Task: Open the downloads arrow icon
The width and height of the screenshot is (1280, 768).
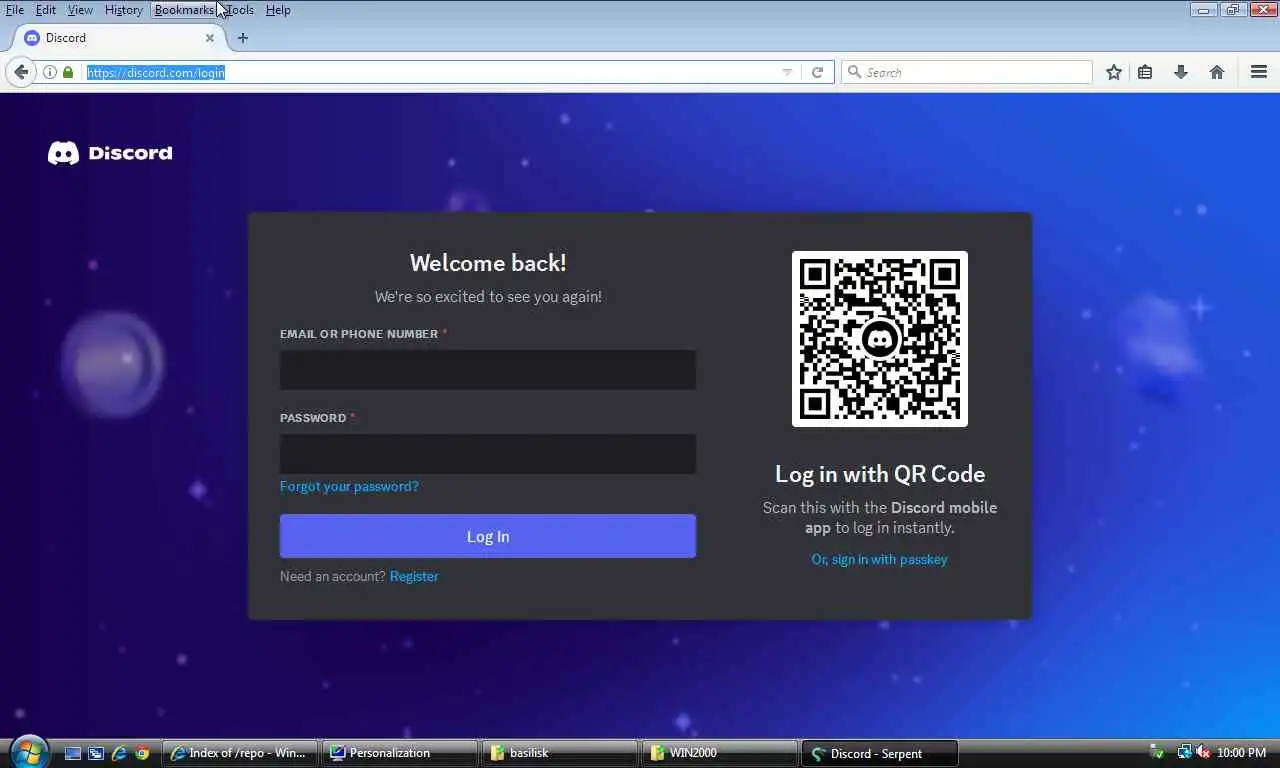Action: [1181, 72]
